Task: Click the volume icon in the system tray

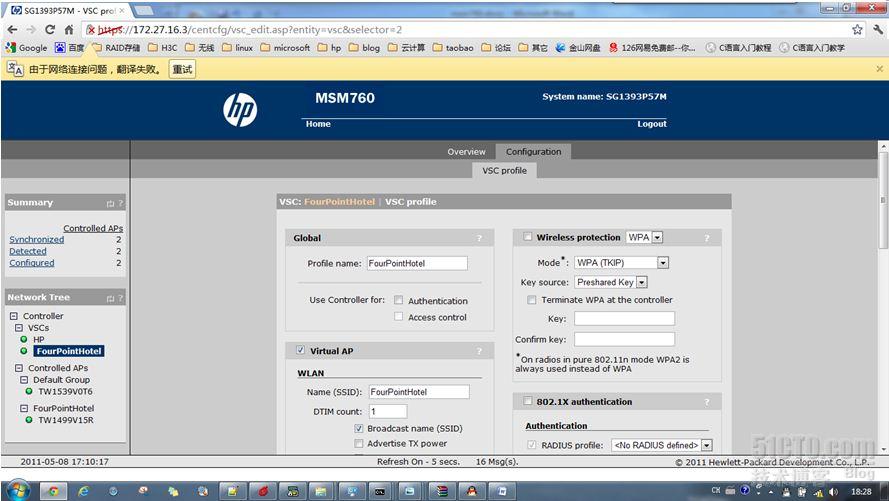Action: click(833, 491)
